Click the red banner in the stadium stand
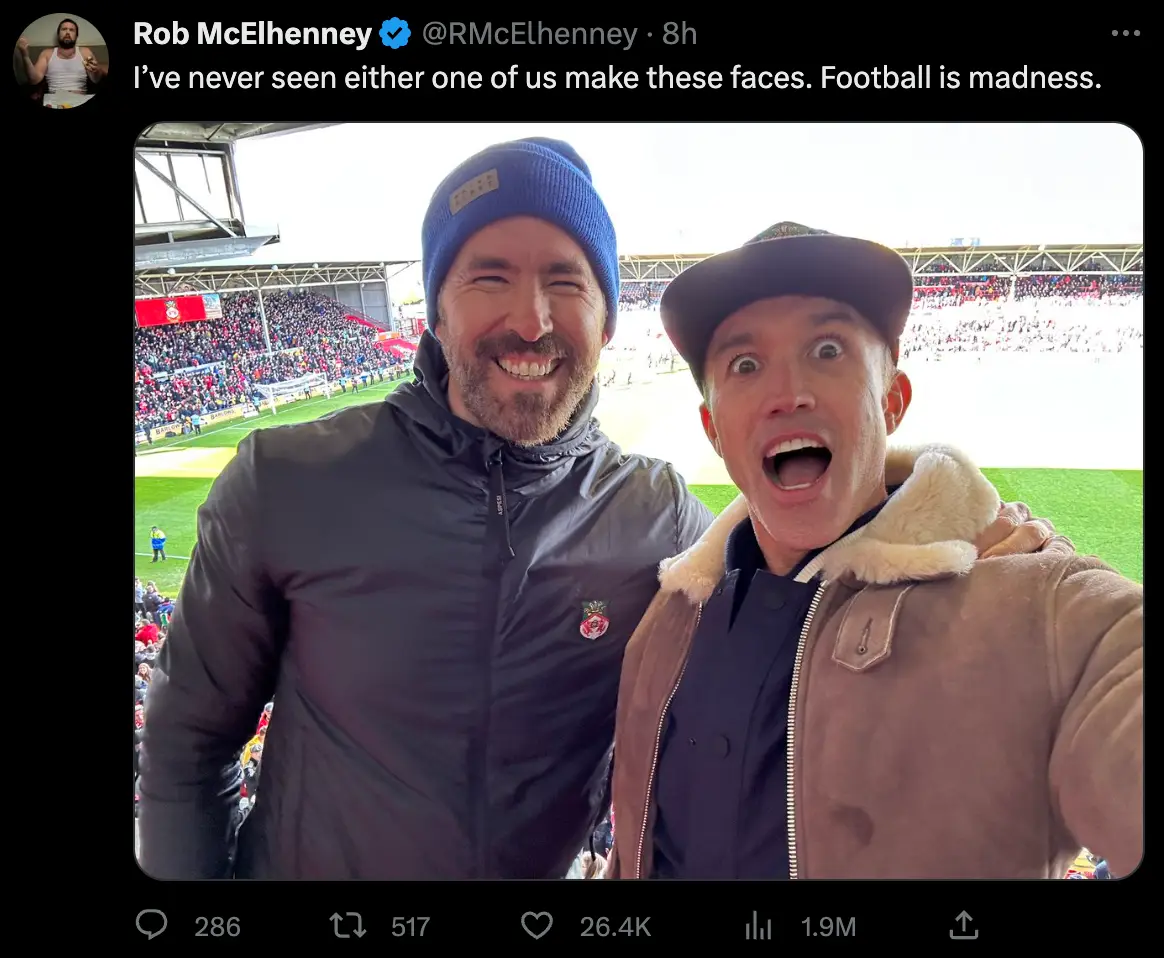 169,310
